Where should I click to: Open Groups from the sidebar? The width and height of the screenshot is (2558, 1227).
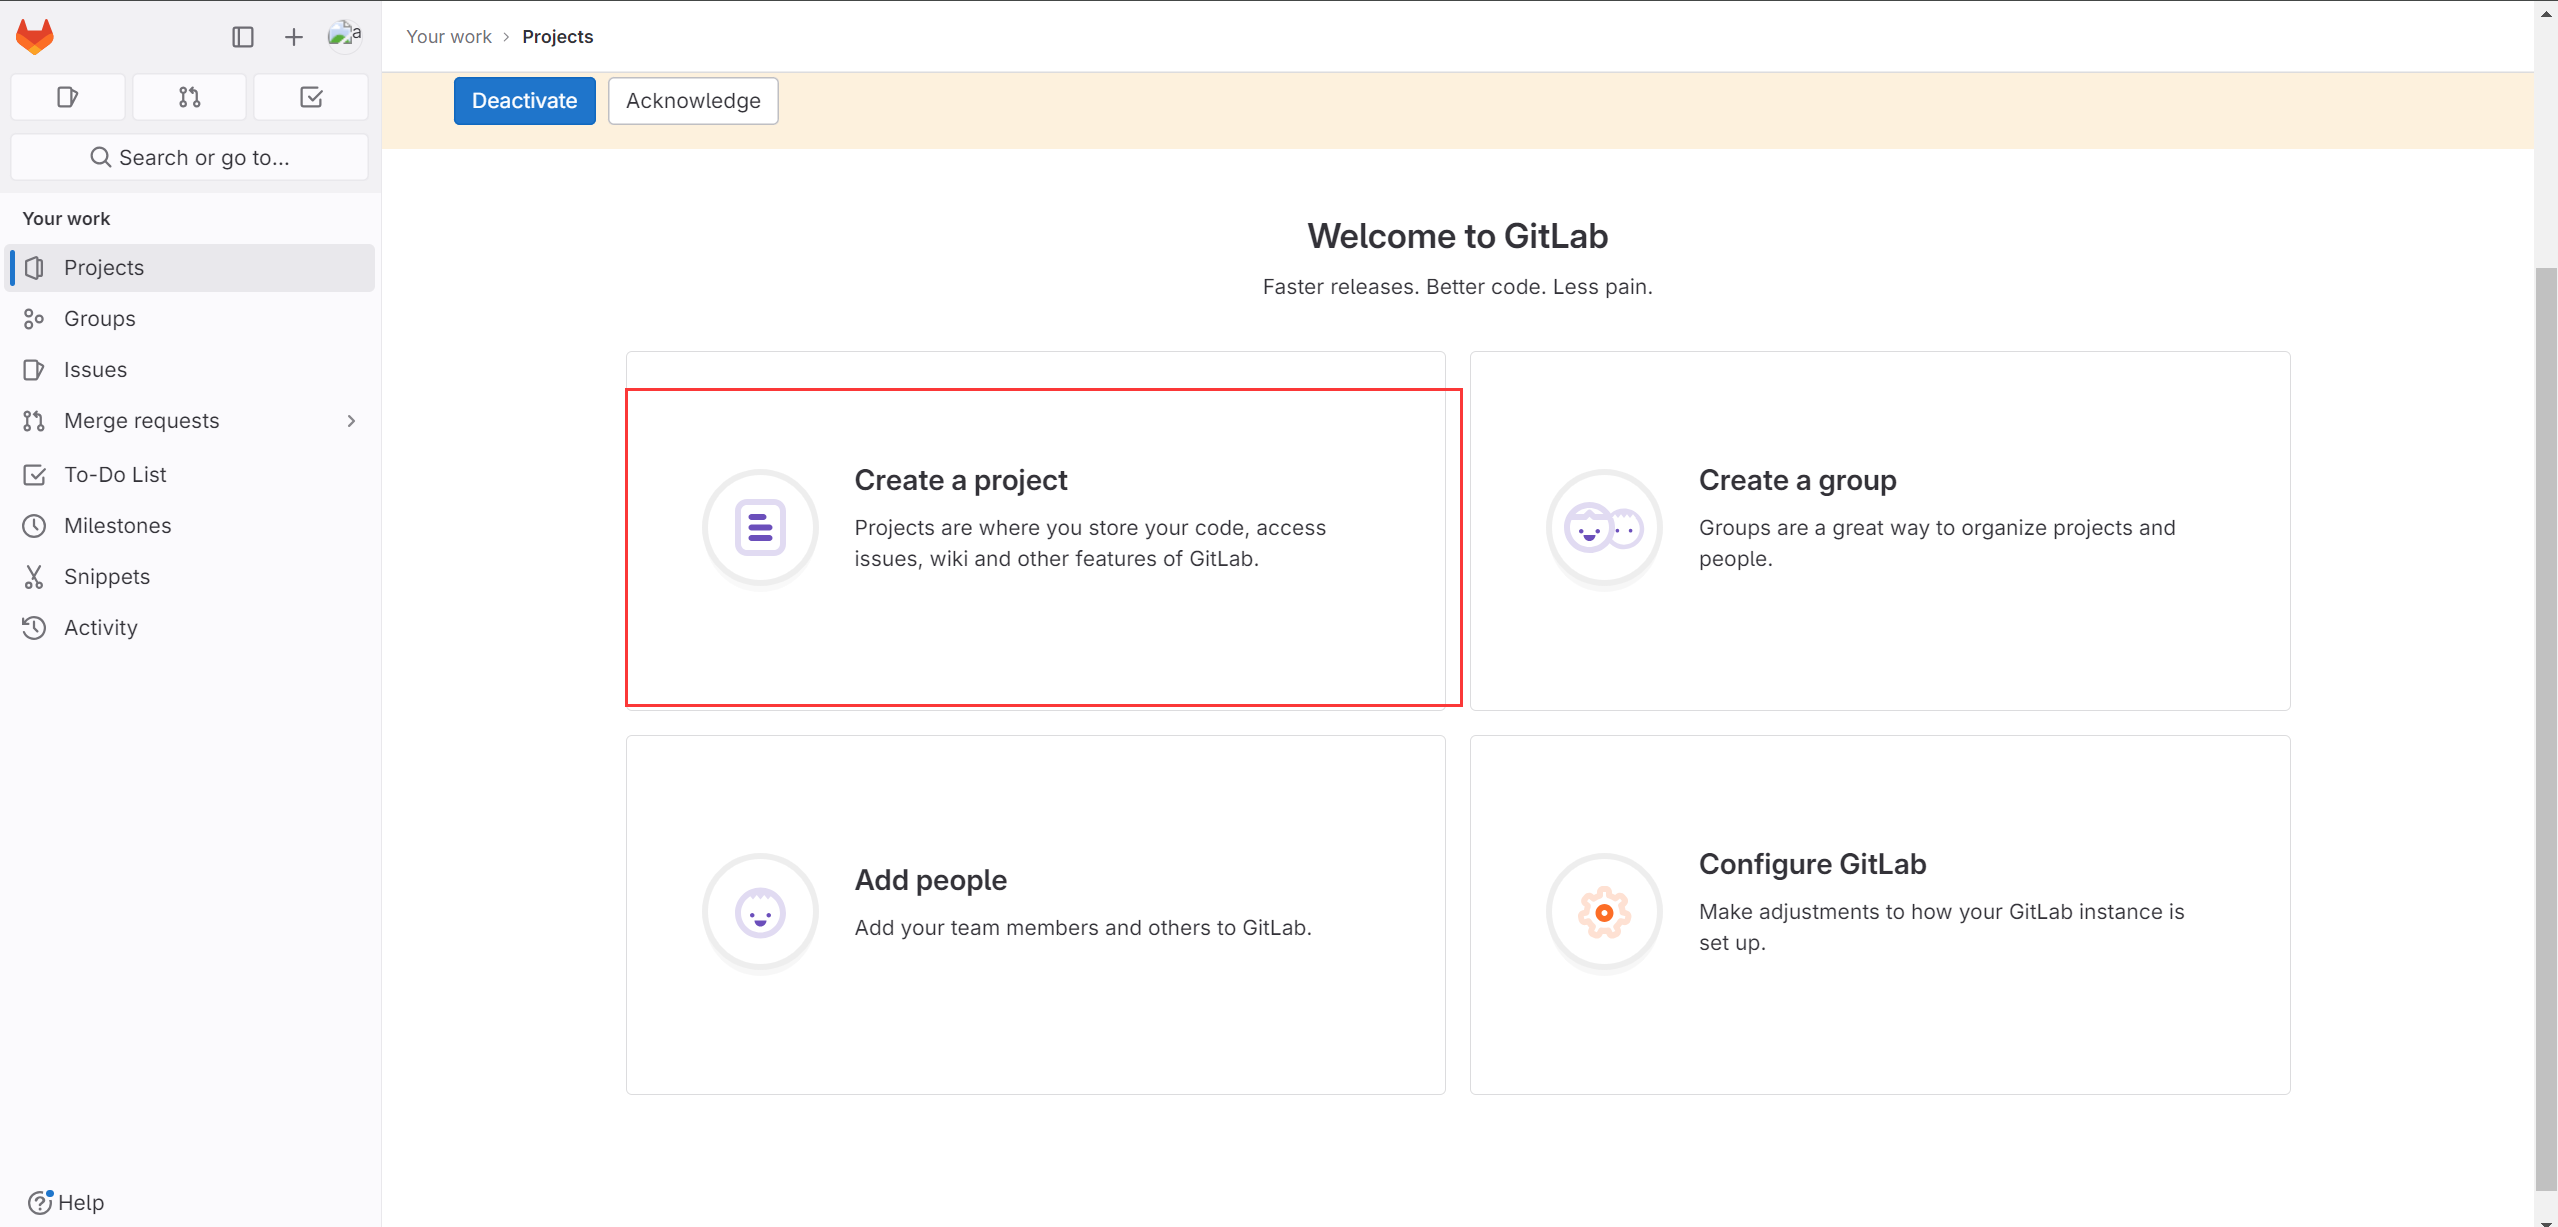coord(100,318)
